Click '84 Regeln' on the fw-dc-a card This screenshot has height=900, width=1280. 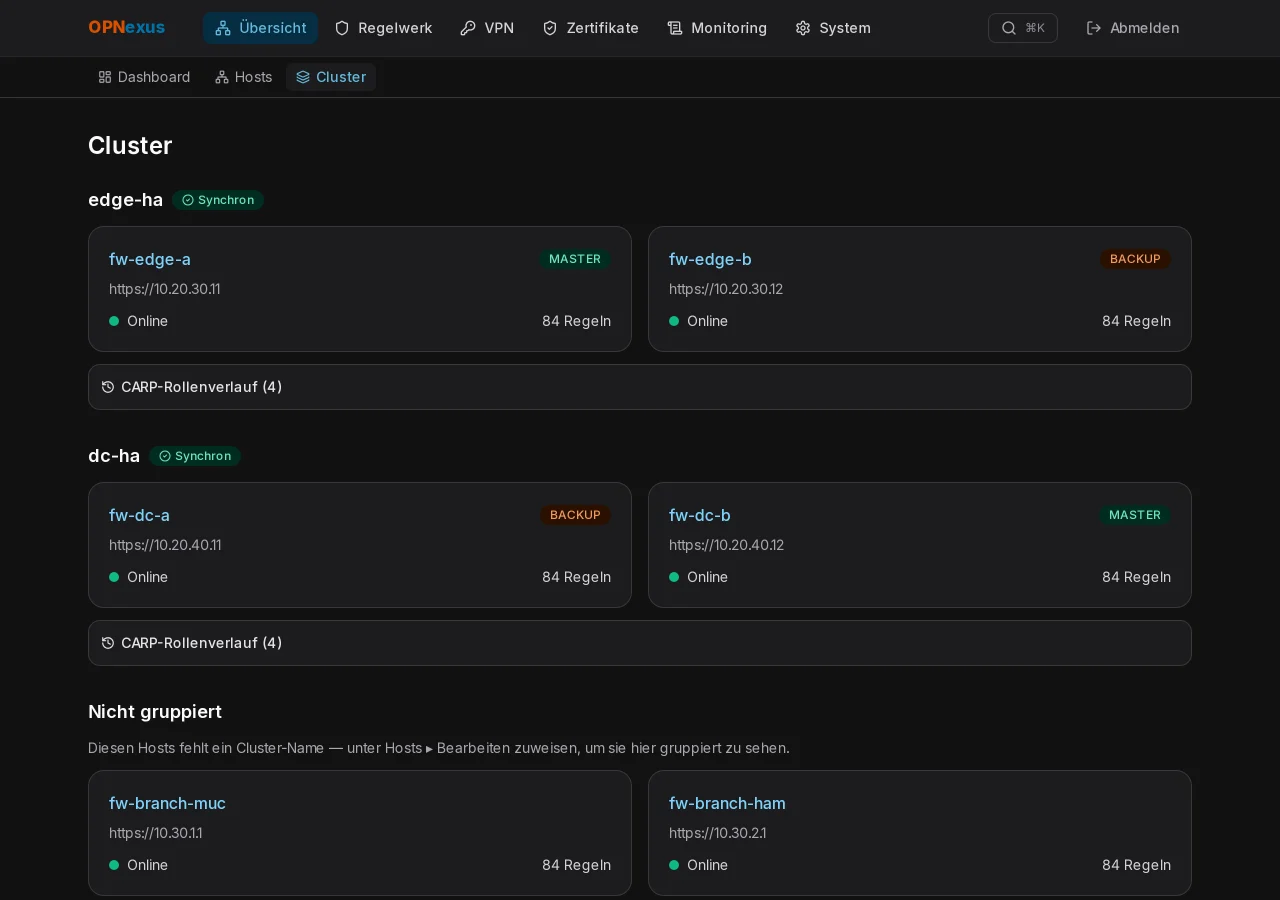point(576,577)
